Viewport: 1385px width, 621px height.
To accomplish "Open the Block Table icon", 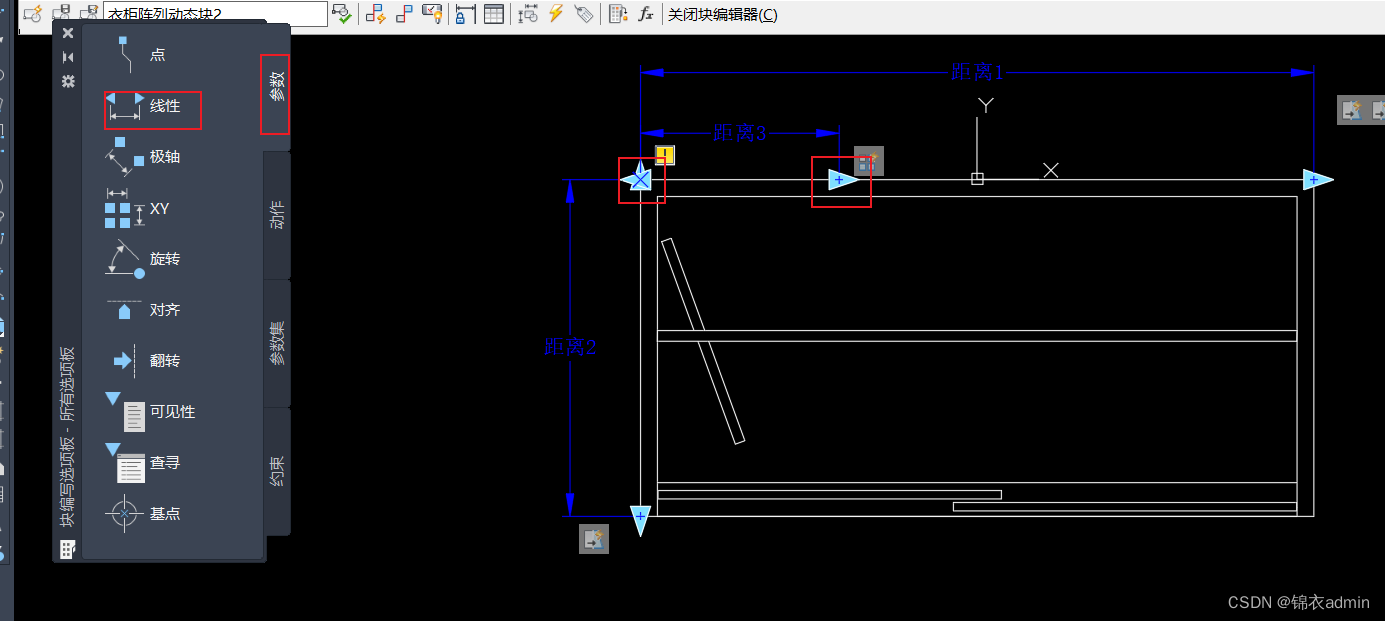I will point(493,14).
